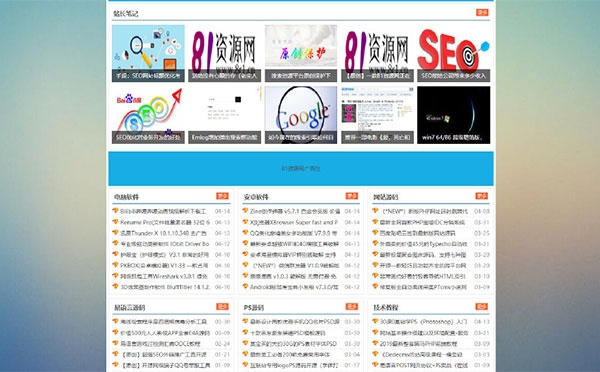Click the orange 更多 badge in 安卓软件 panel
This screenshot has height=372, width=600.
352,196
